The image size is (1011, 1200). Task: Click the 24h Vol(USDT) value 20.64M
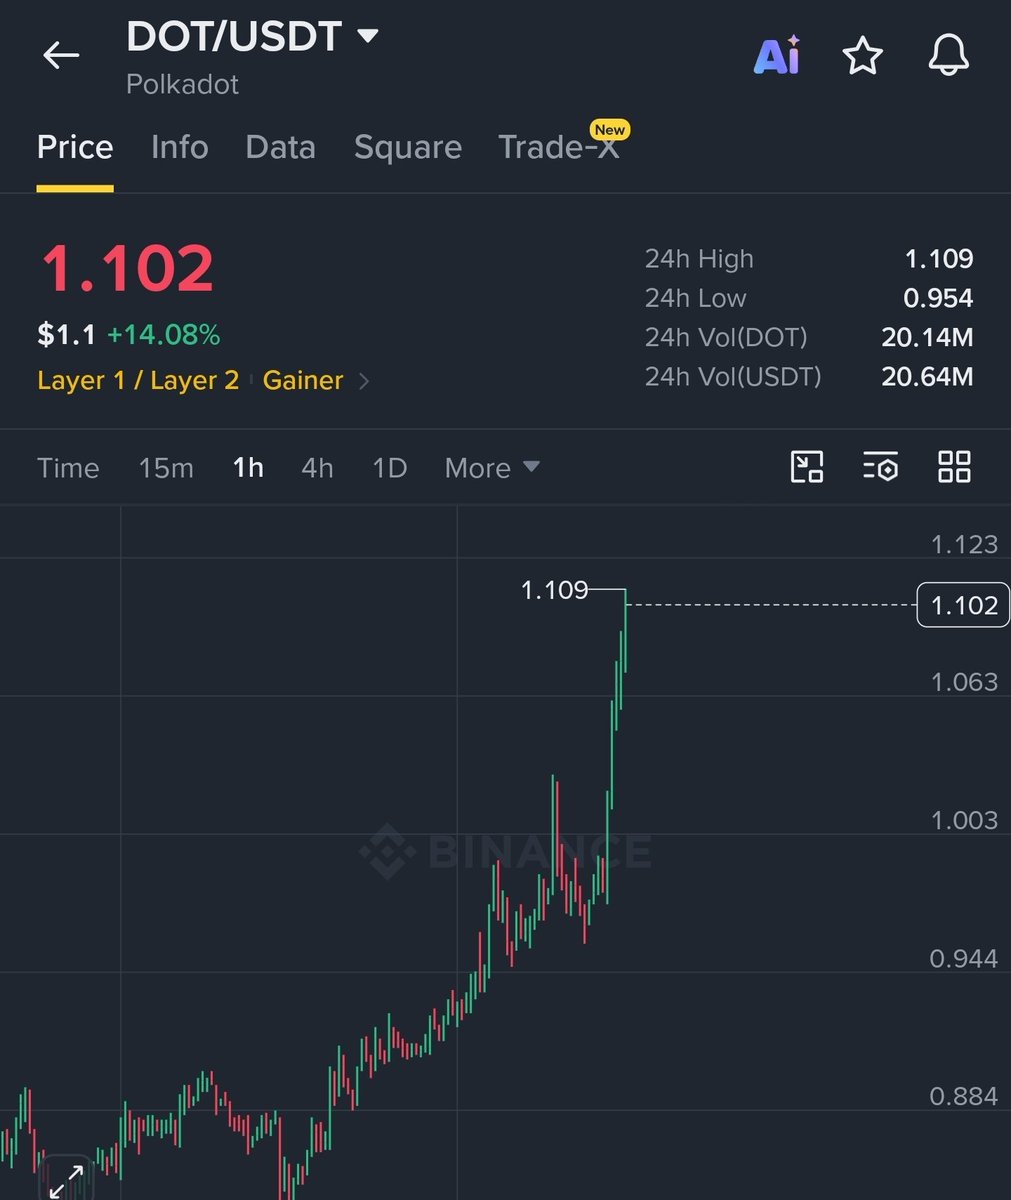[x=927, y=377]
